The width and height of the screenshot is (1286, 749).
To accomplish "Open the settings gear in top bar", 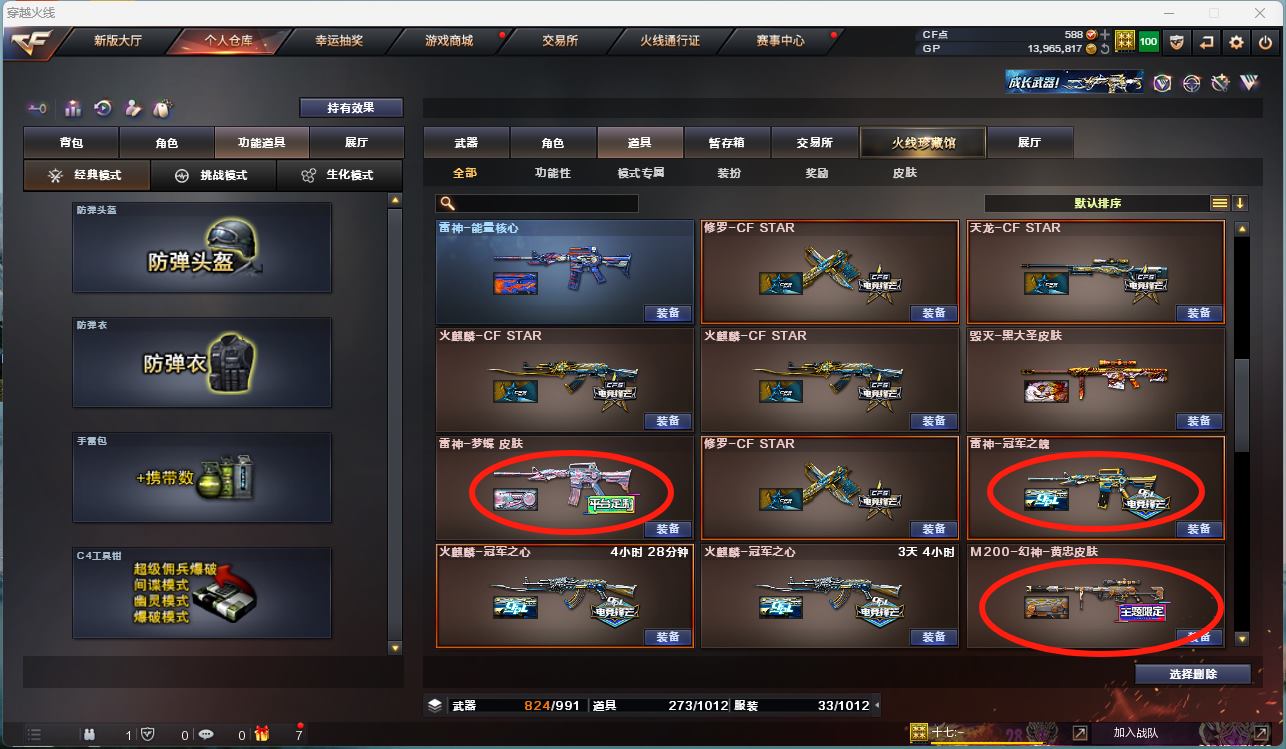I will click(x=1237, y=42).
